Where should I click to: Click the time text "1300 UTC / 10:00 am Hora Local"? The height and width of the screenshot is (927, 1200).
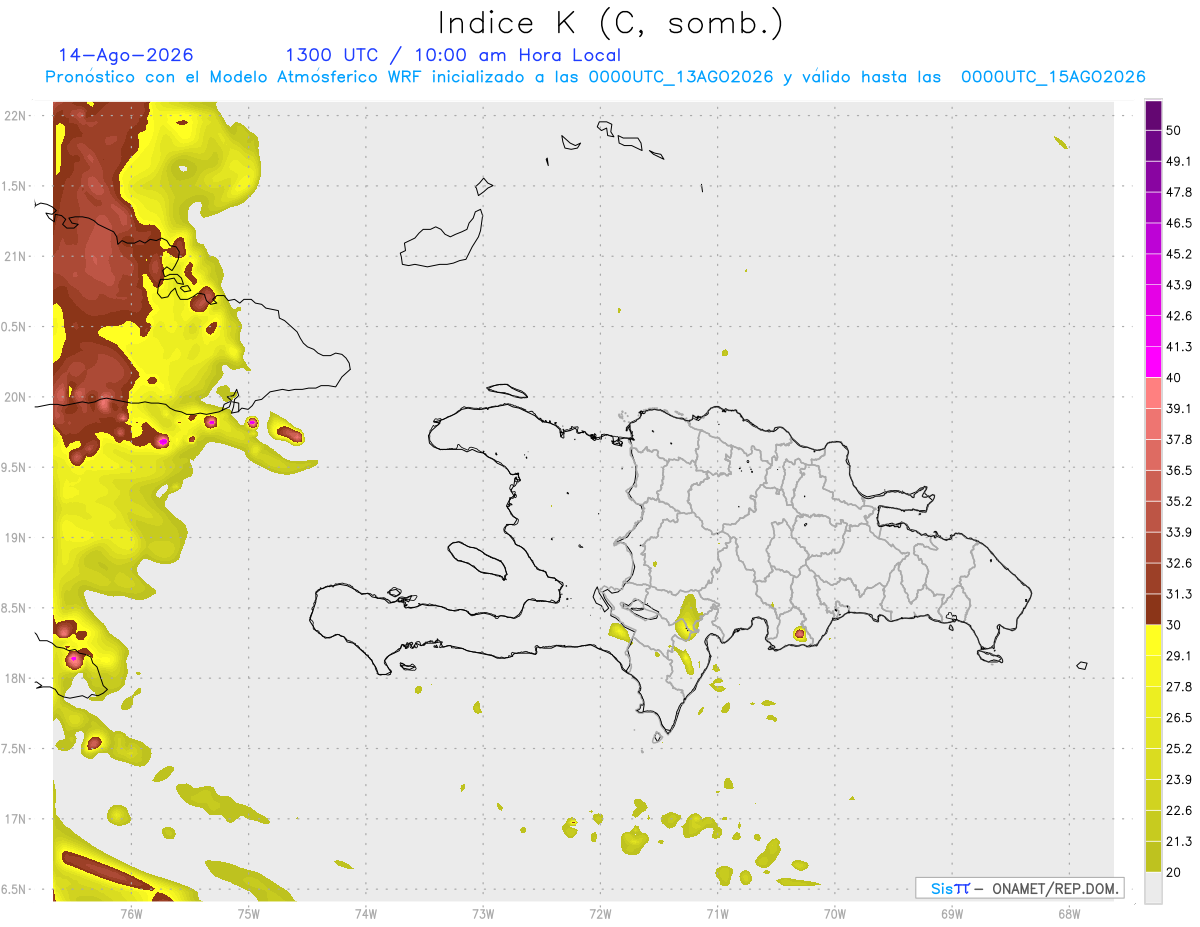[x=453, y=55]
